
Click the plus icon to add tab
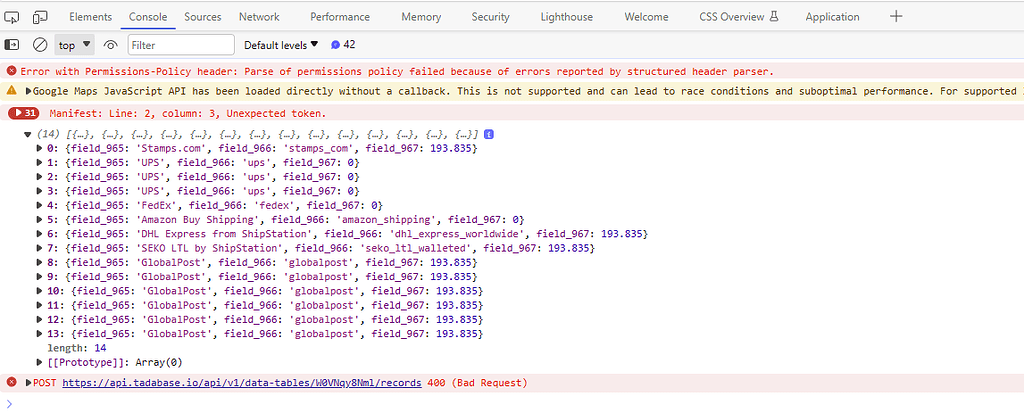[896, 17]
